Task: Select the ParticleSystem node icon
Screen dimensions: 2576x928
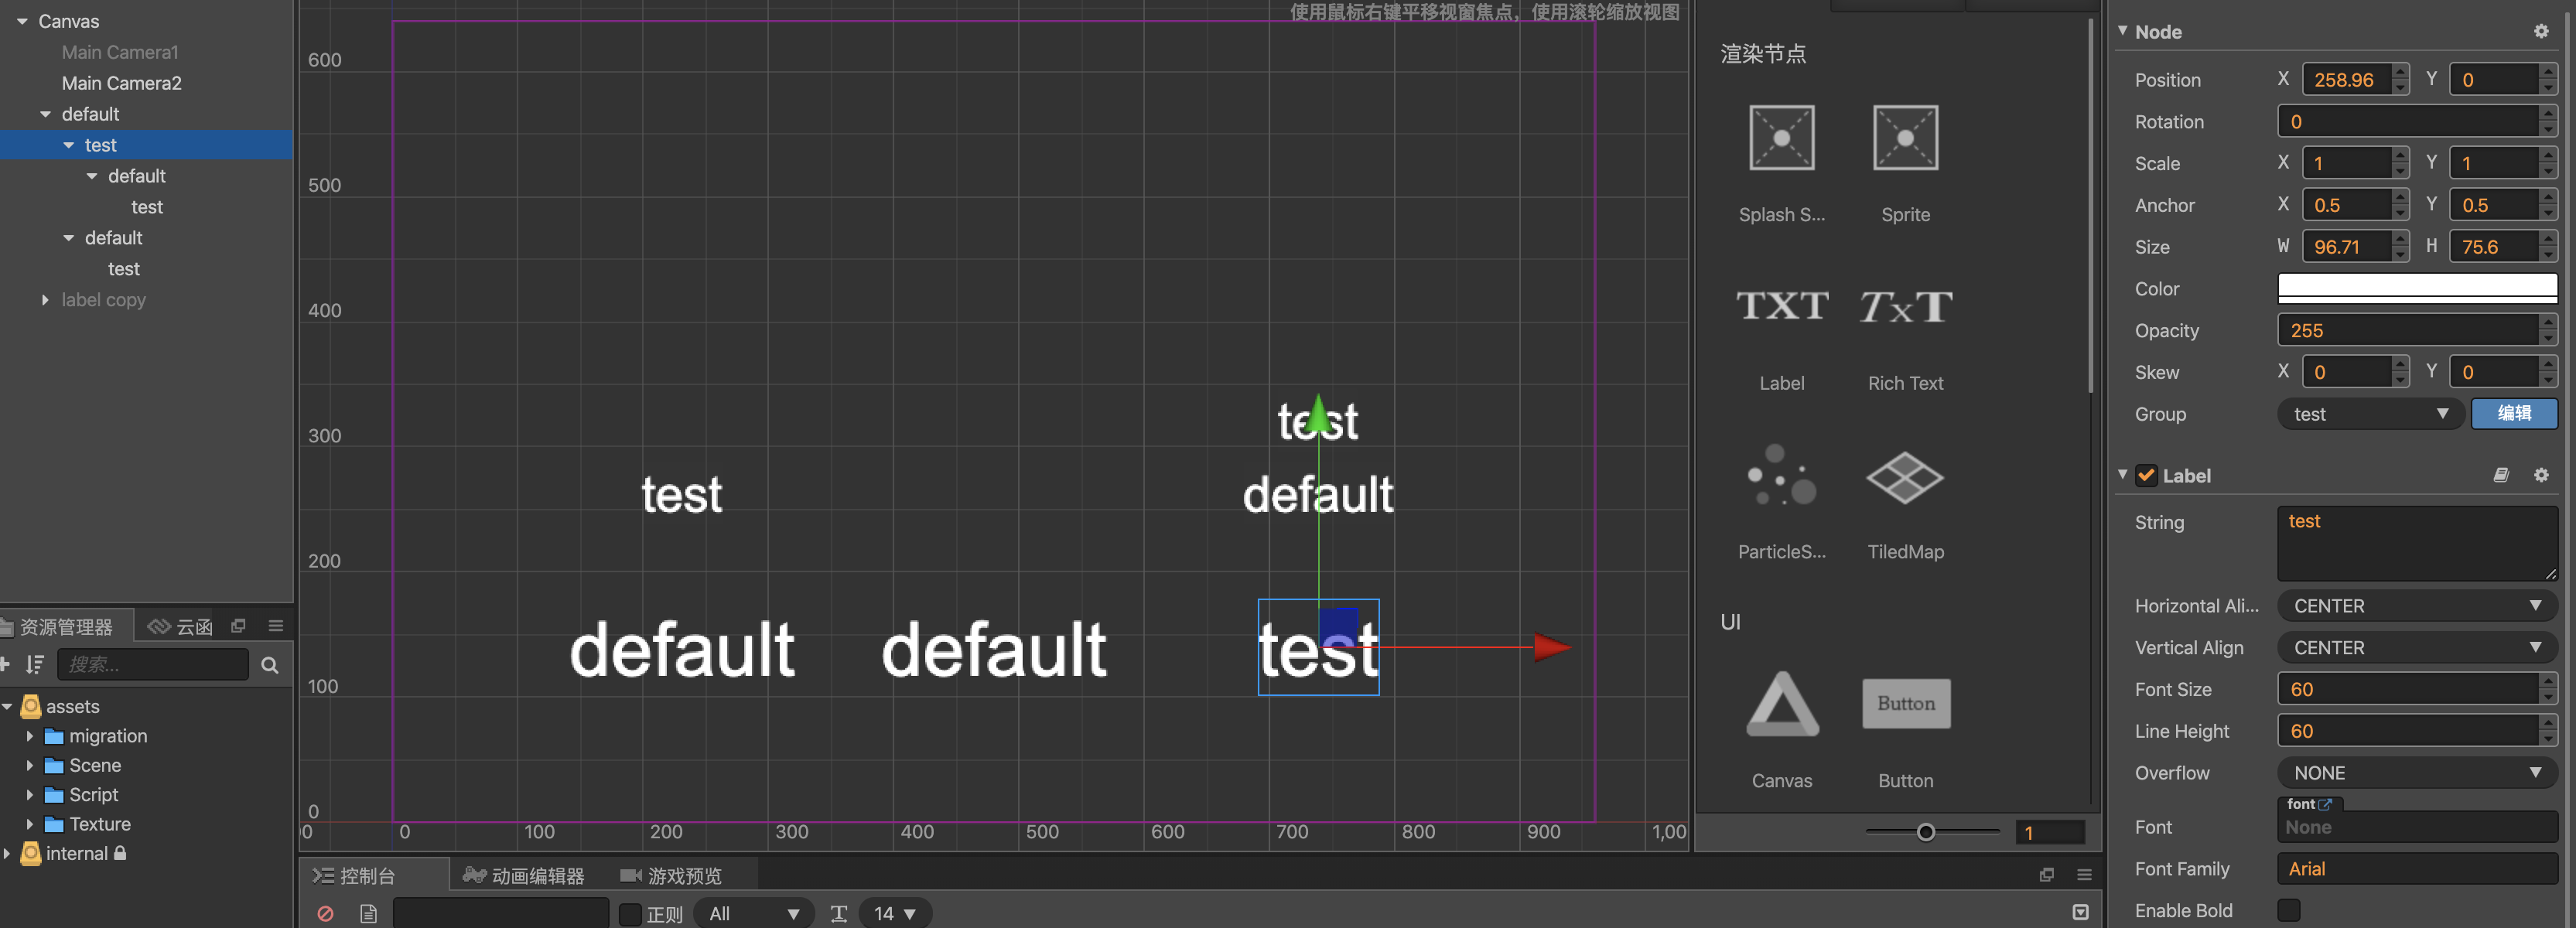Action: (1781, 475)
